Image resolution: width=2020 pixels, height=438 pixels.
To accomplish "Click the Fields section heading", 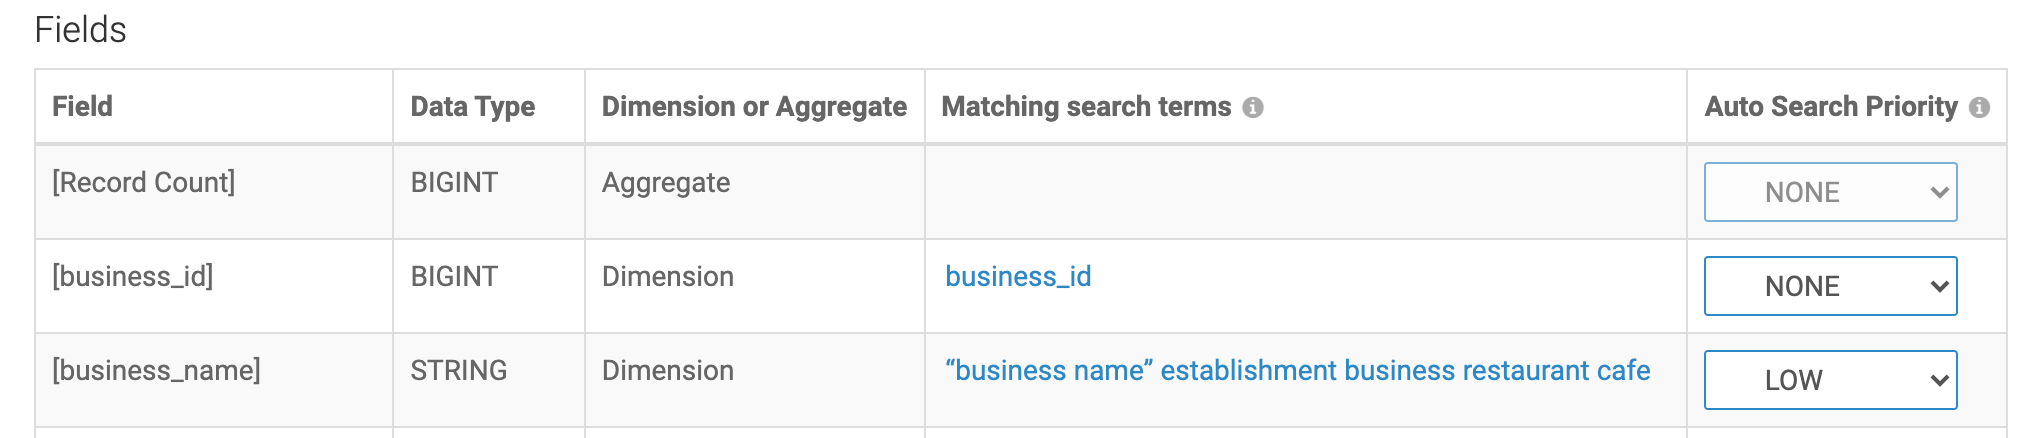I will pos(80,30).
